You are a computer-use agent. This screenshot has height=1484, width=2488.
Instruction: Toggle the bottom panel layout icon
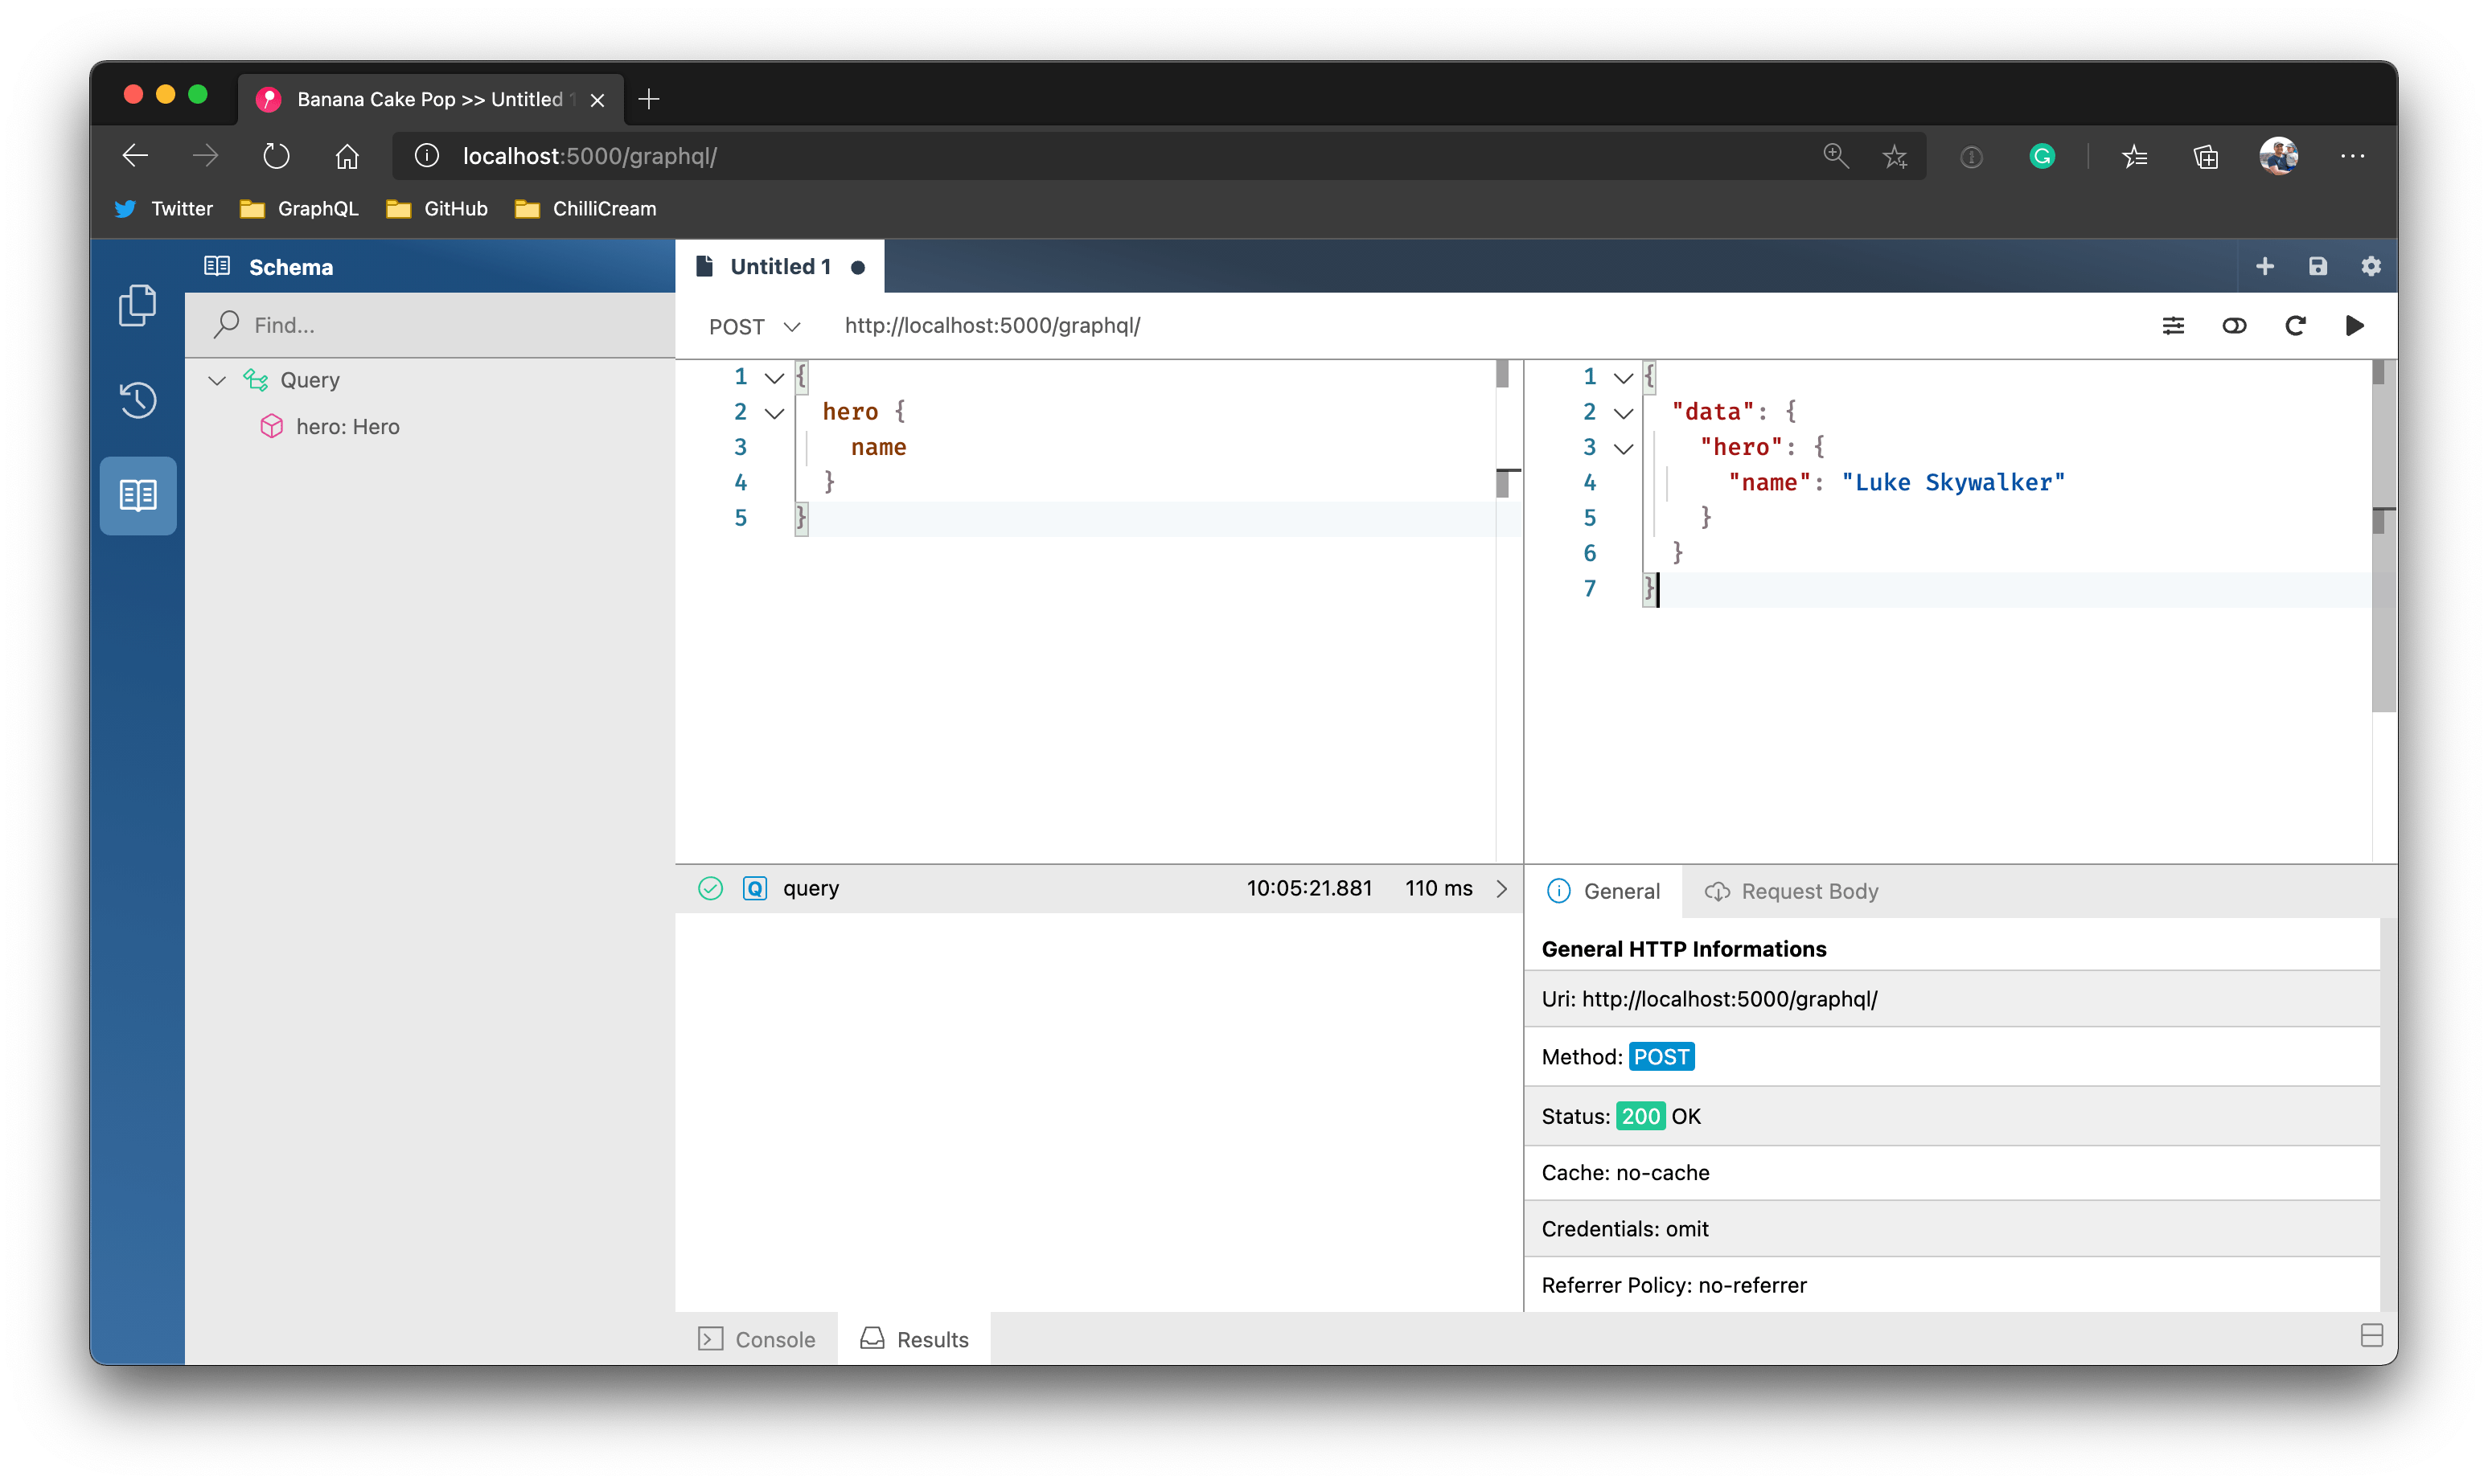pyautogui.click(x=2371, y=1336)
